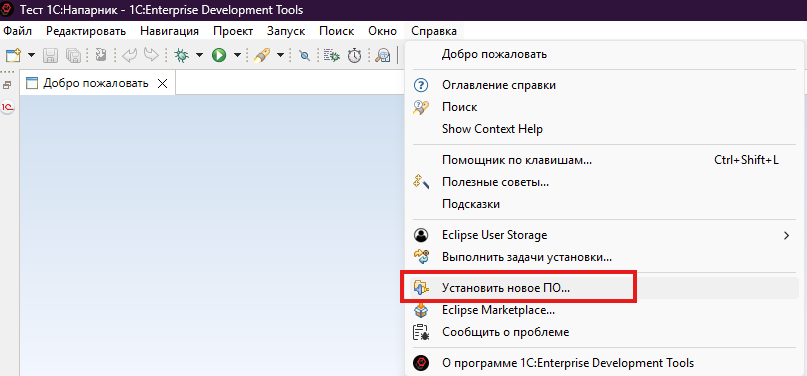Click the Save floppy disk icon
The image size is (807, 376).
pyautogui.click(x=50, y=55)
